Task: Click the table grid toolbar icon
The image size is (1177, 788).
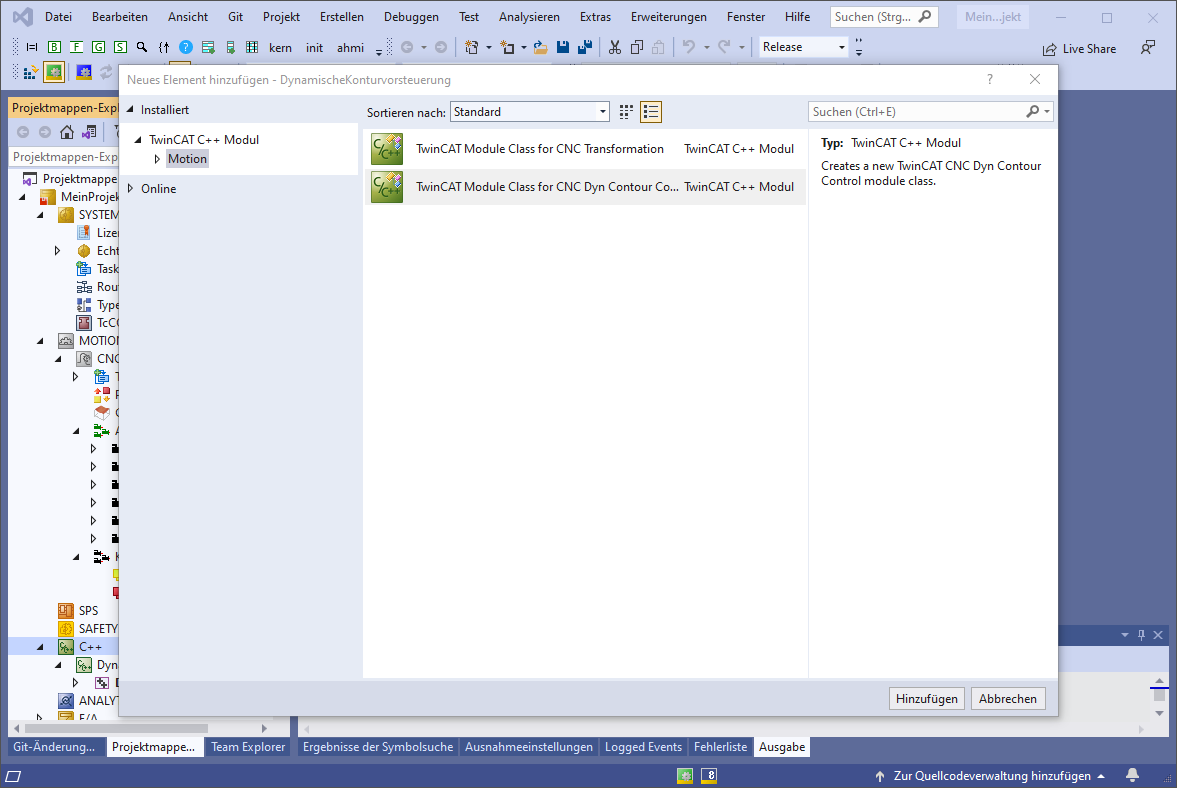Action: pos(252,47)
